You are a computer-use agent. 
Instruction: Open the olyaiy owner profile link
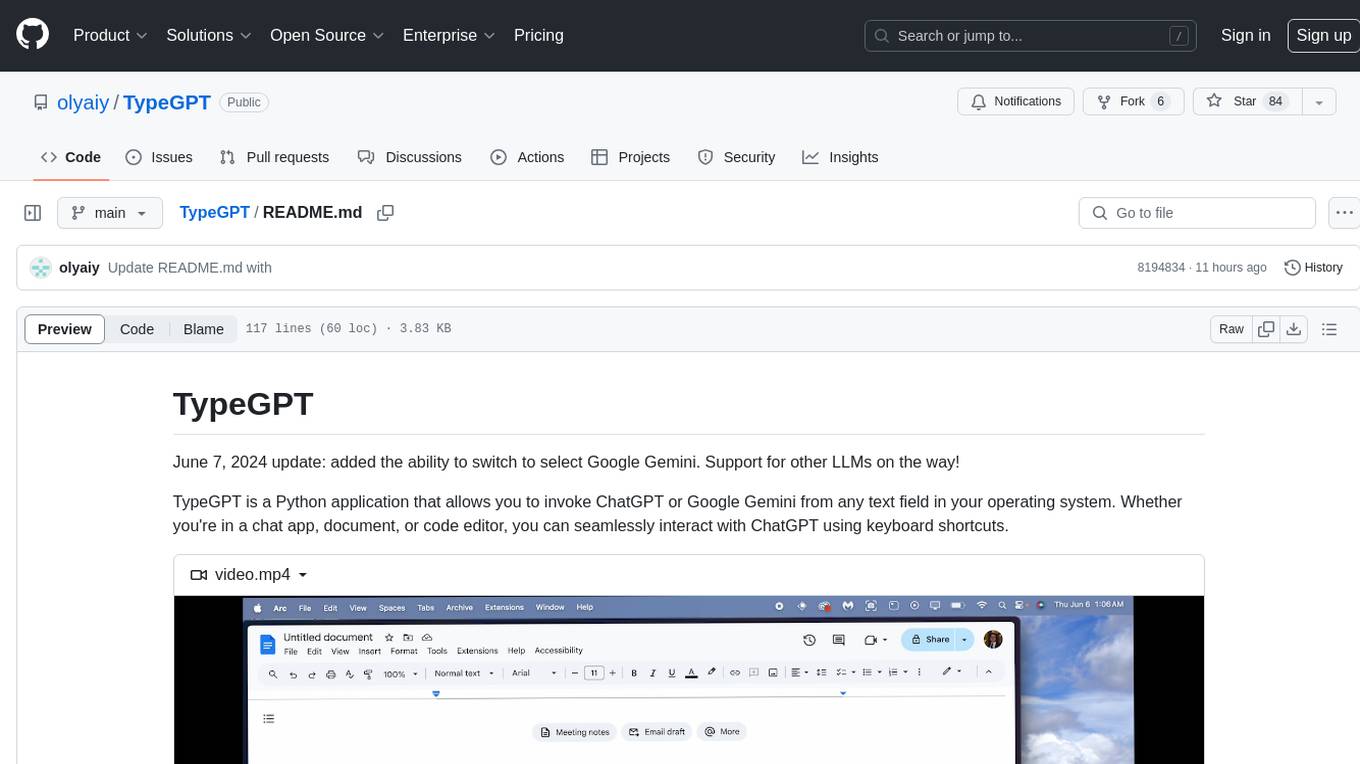82,103
